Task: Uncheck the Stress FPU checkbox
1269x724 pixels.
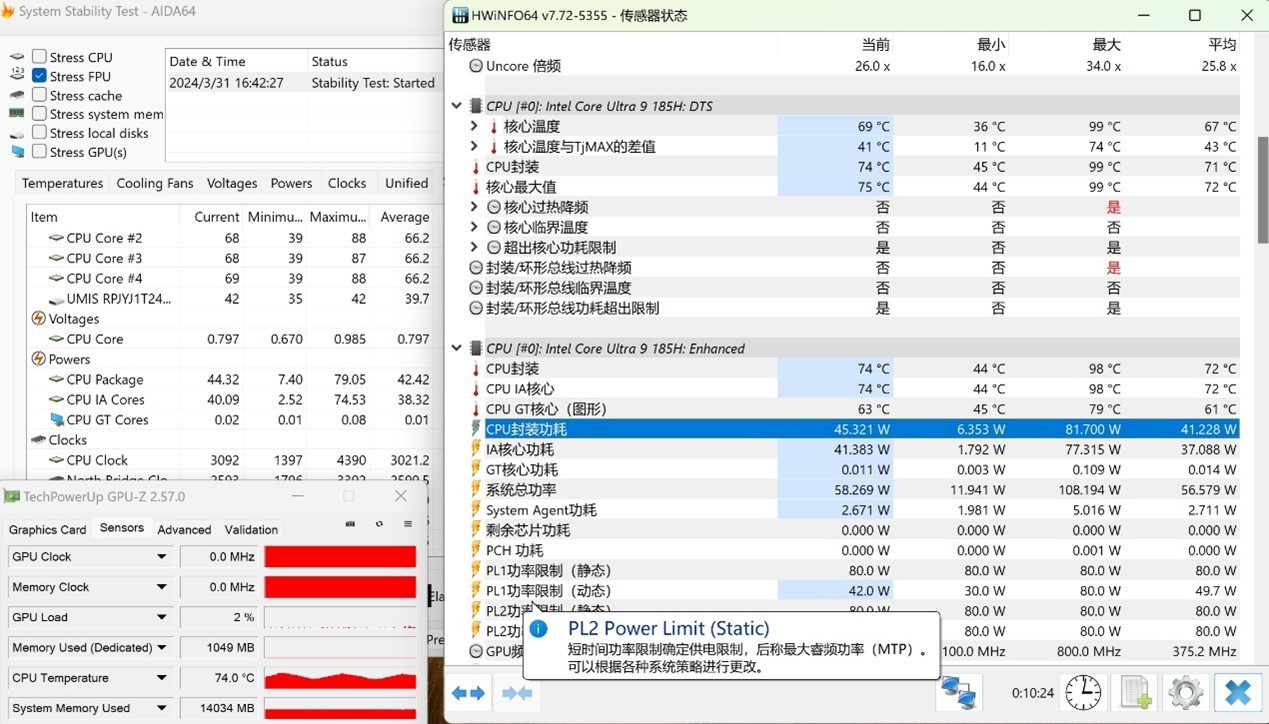Action: pyautogui.click(x=39, y=76)
